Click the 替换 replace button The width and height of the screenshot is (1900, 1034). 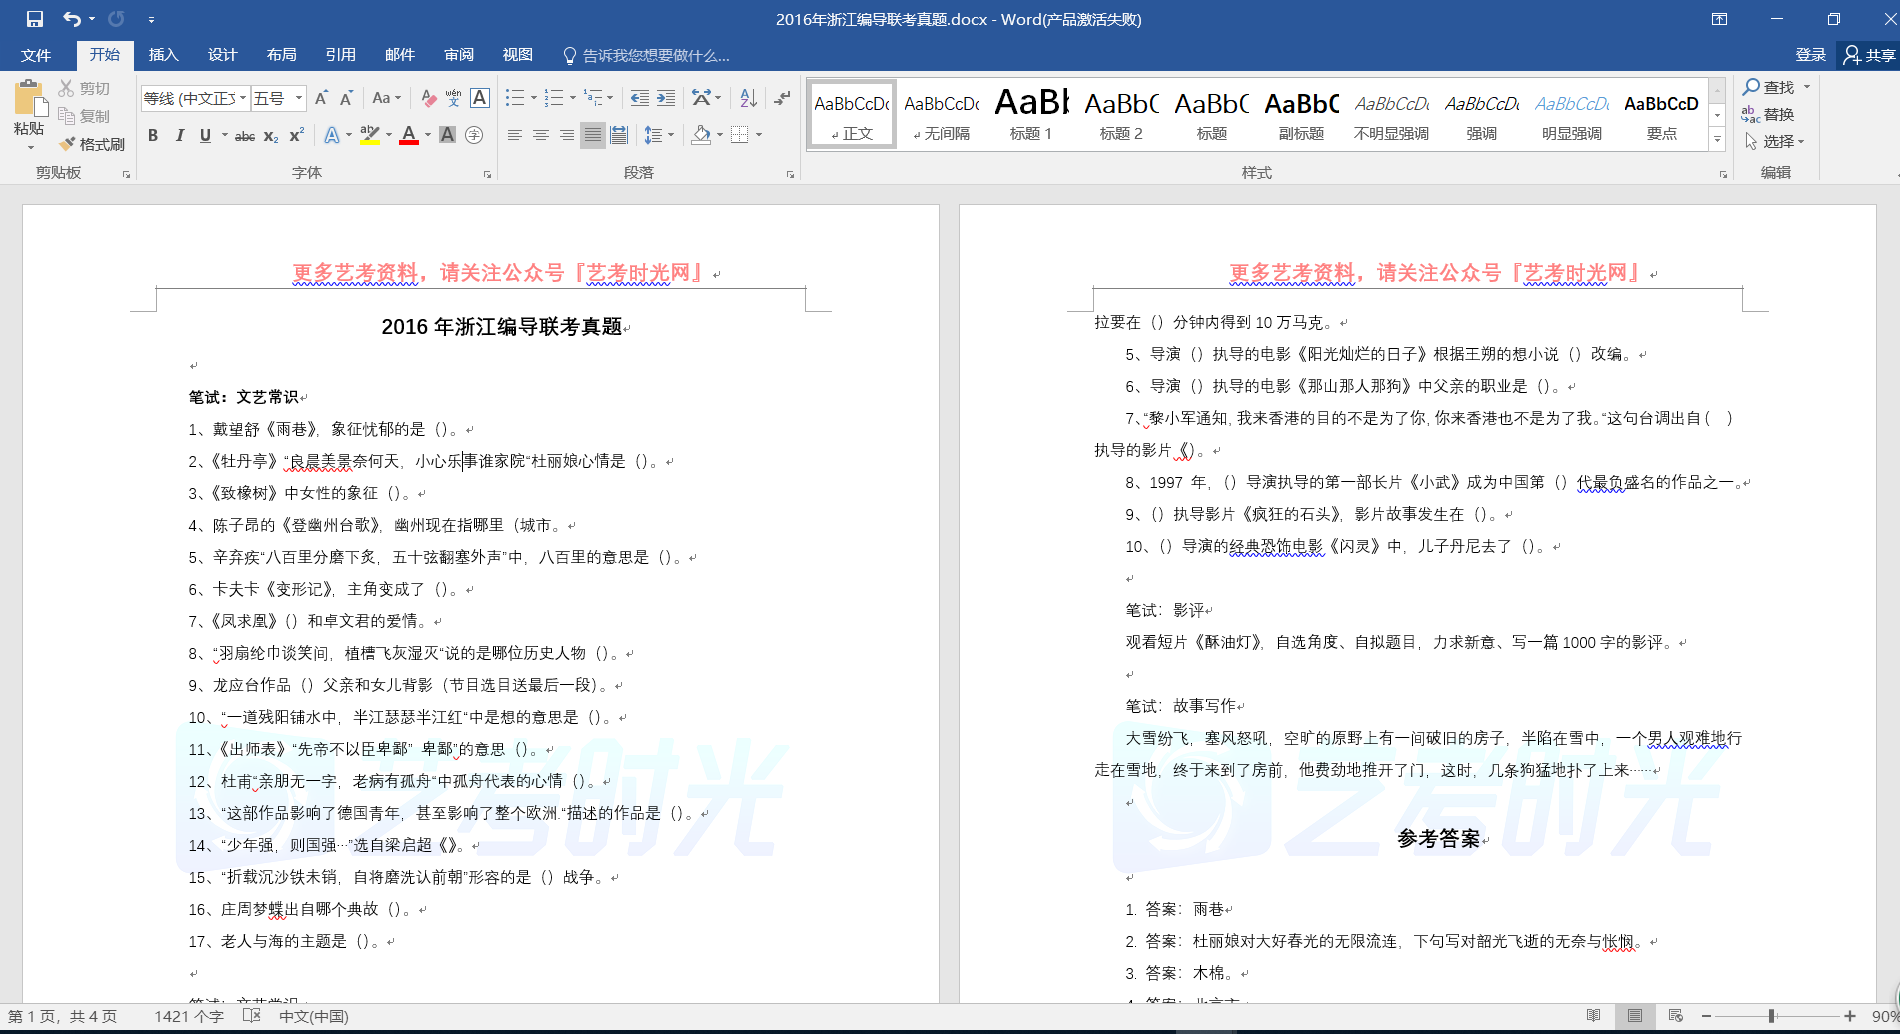(1768, 114)
